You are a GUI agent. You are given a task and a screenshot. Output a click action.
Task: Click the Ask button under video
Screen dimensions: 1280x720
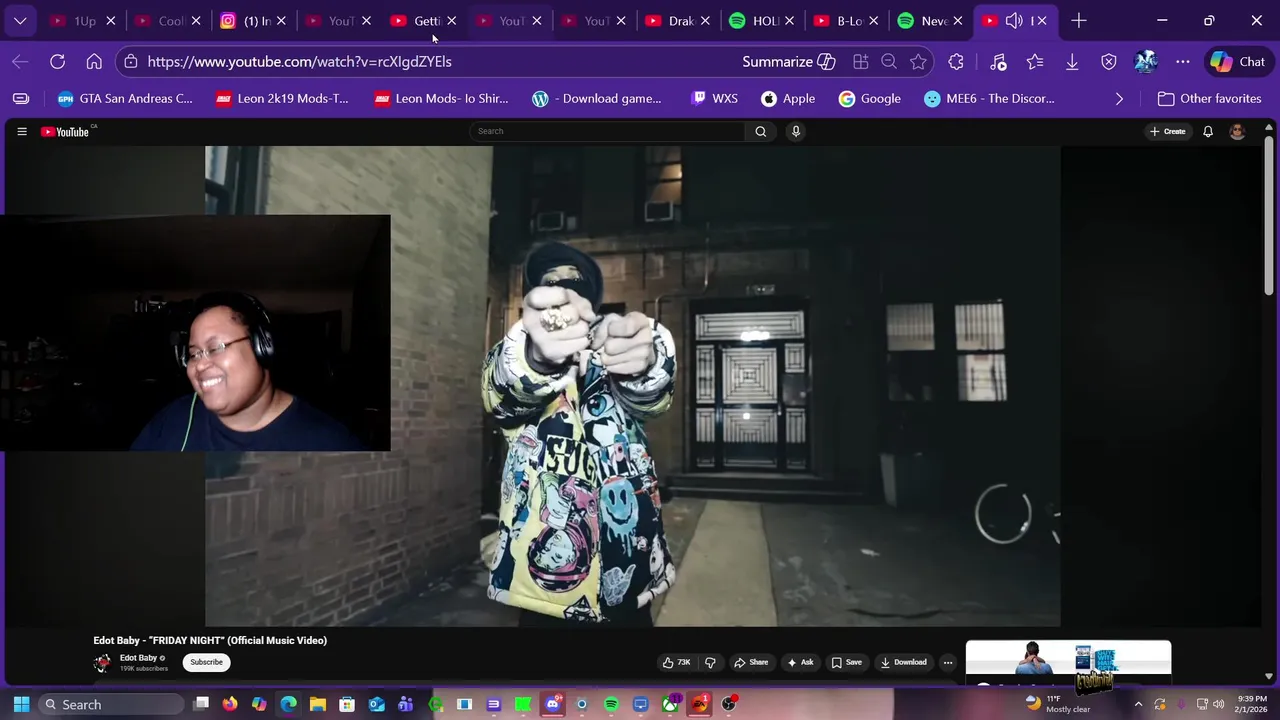pyautogui.click(x=800, y=662)
